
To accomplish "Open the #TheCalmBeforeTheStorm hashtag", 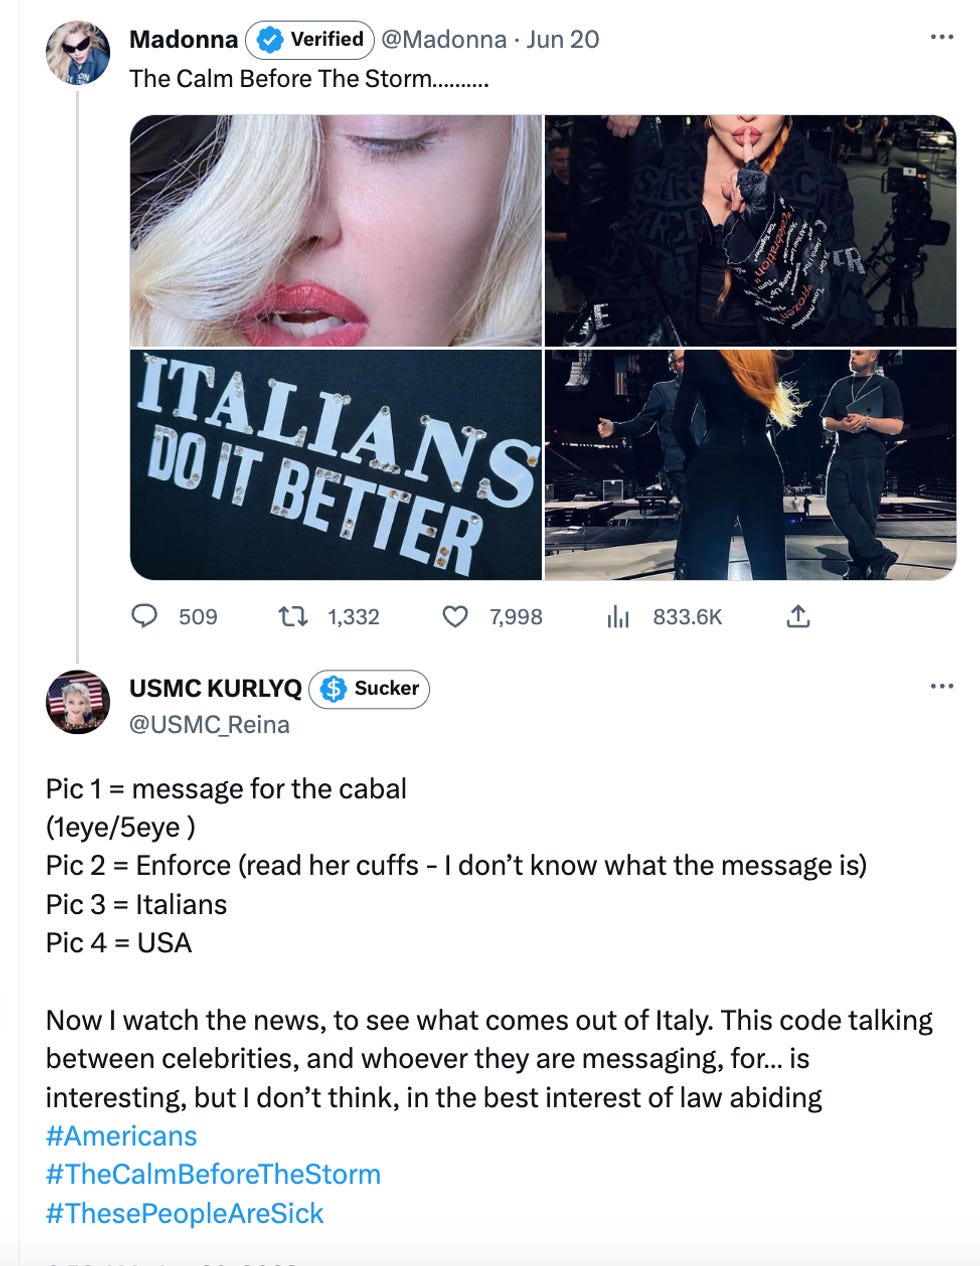I will click(212, 1174).
